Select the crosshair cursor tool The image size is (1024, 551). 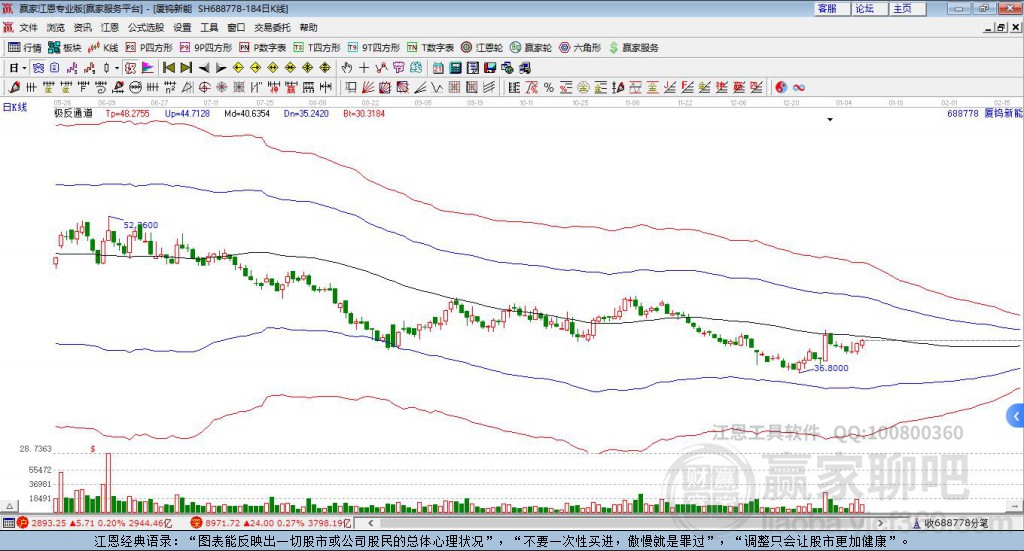(364, 68)
